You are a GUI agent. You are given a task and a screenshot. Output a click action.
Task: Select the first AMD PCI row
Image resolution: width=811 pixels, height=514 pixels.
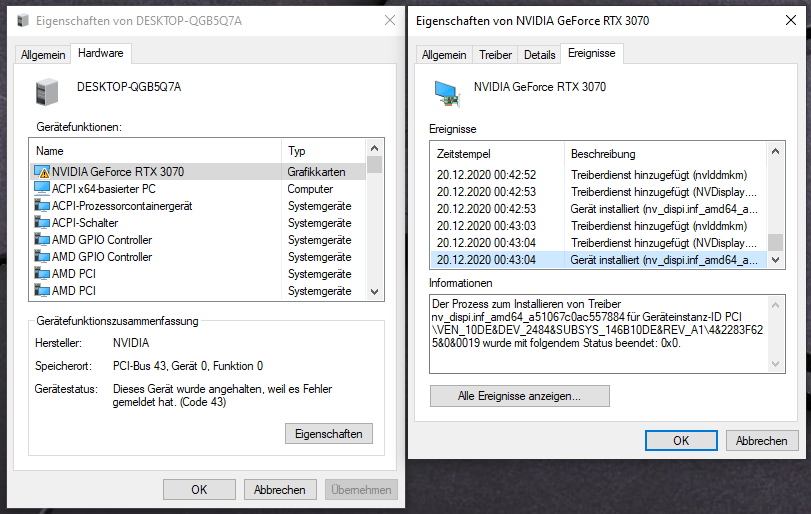[199, 274]
